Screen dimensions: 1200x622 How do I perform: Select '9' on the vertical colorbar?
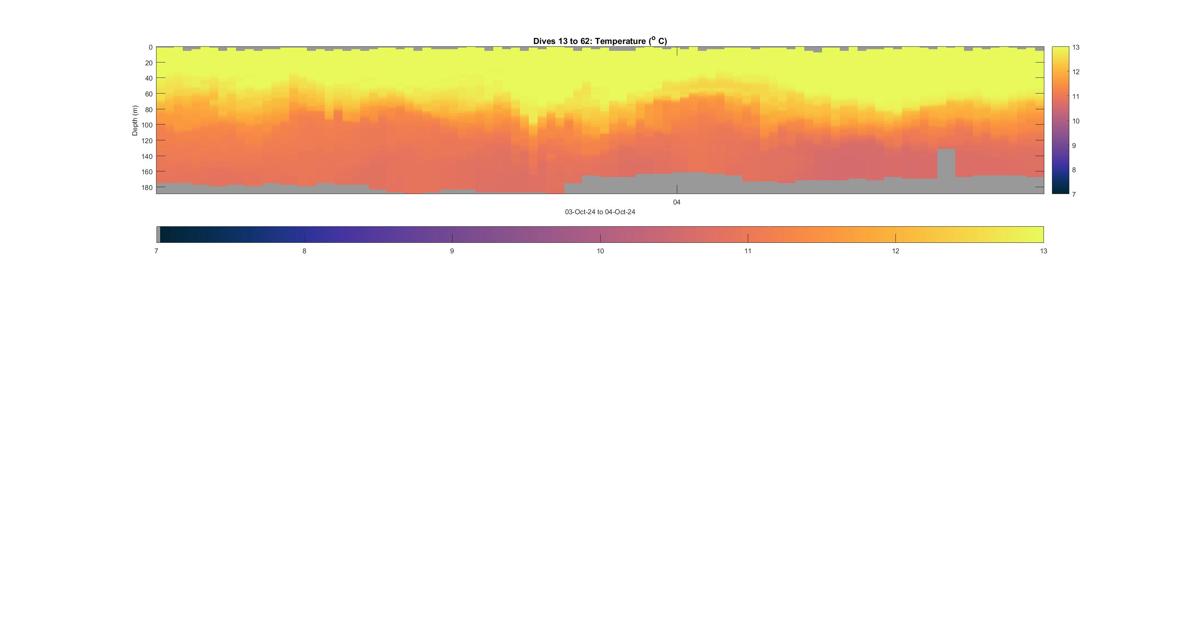(x=1075, y=145)
